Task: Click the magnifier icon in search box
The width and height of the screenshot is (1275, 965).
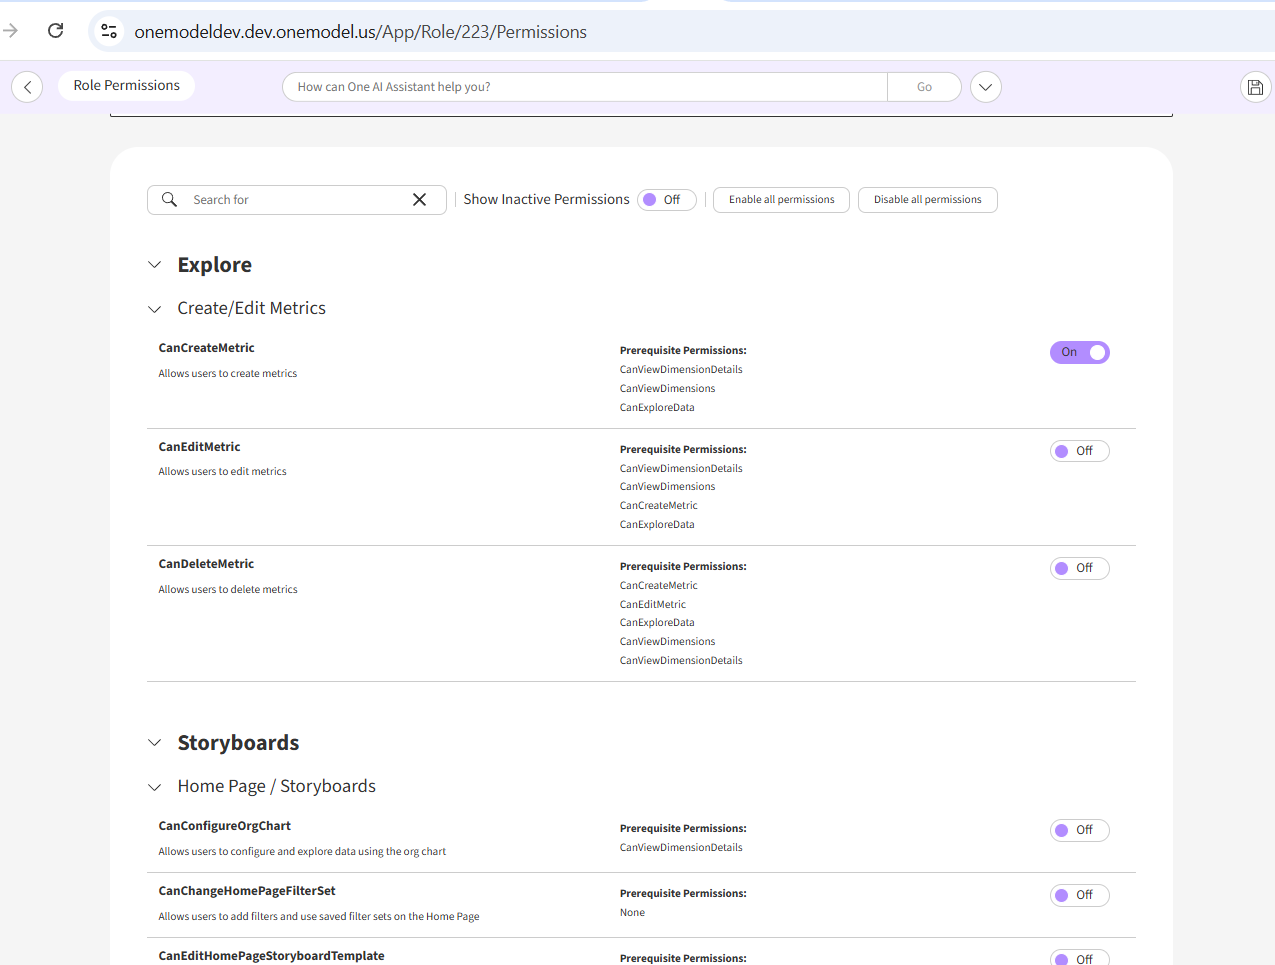Action: pos(170,200)
